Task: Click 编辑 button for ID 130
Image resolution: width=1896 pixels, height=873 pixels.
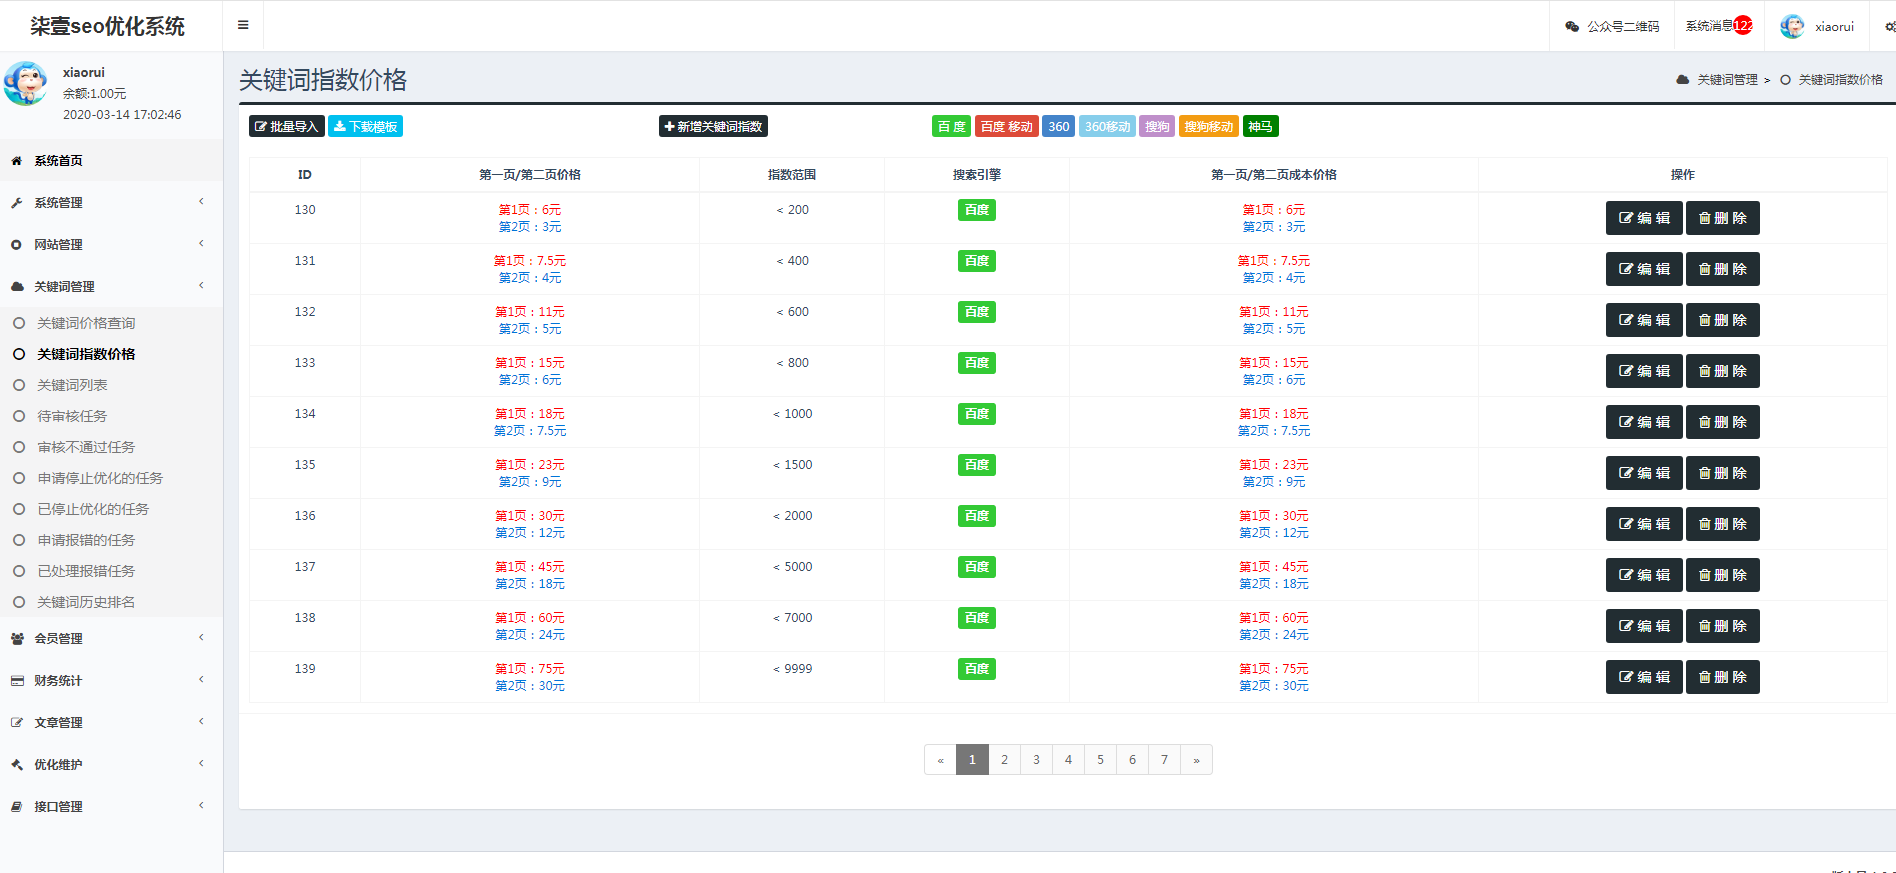Action: tap(1644, 218)
